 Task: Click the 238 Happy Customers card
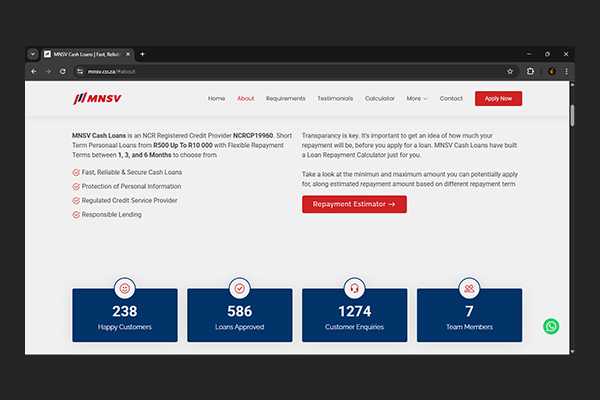click(125, 315)
